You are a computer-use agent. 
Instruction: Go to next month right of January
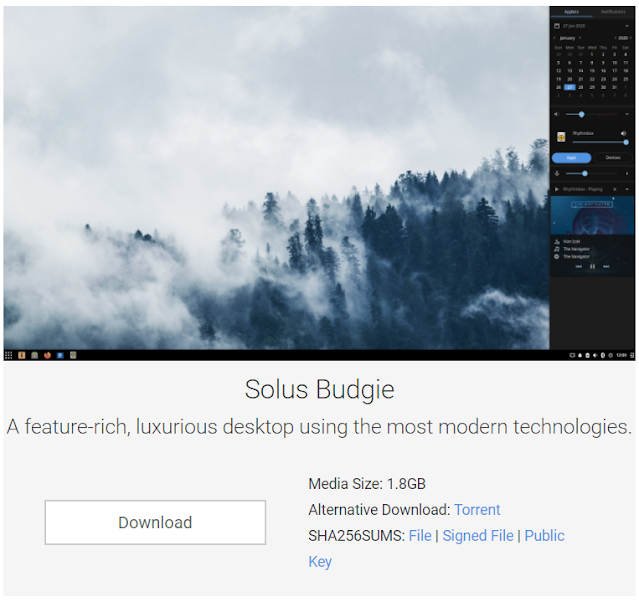click(580, 38)
